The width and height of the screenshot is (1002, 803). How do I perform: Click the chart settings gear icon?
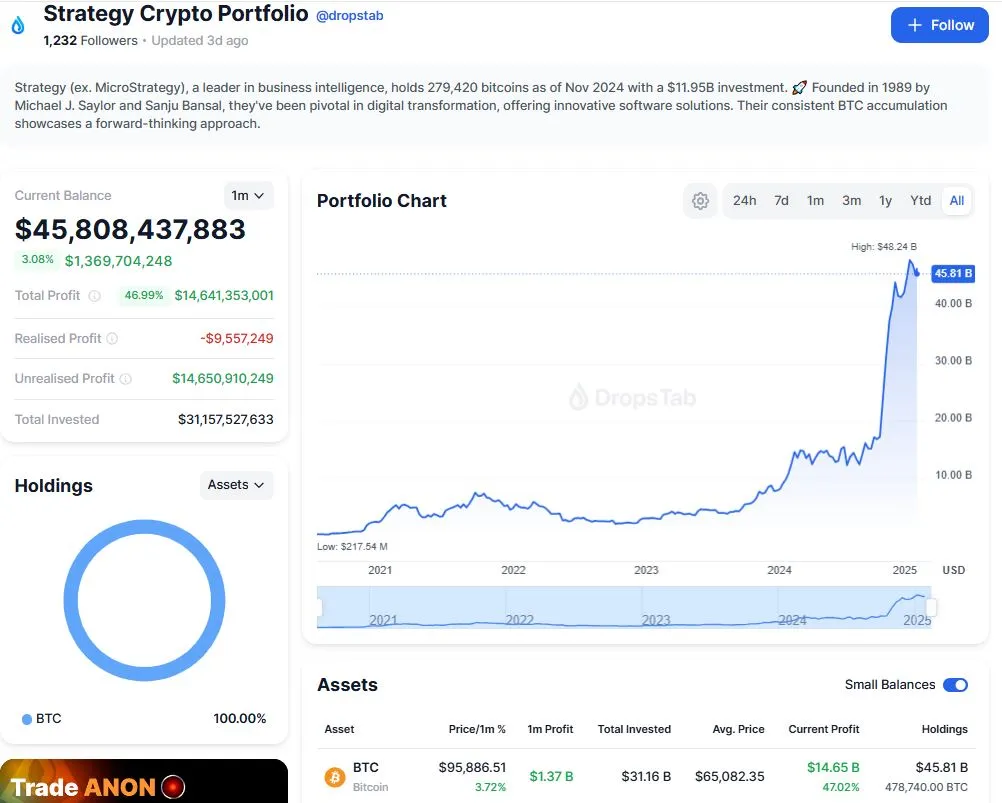[700, 201]
